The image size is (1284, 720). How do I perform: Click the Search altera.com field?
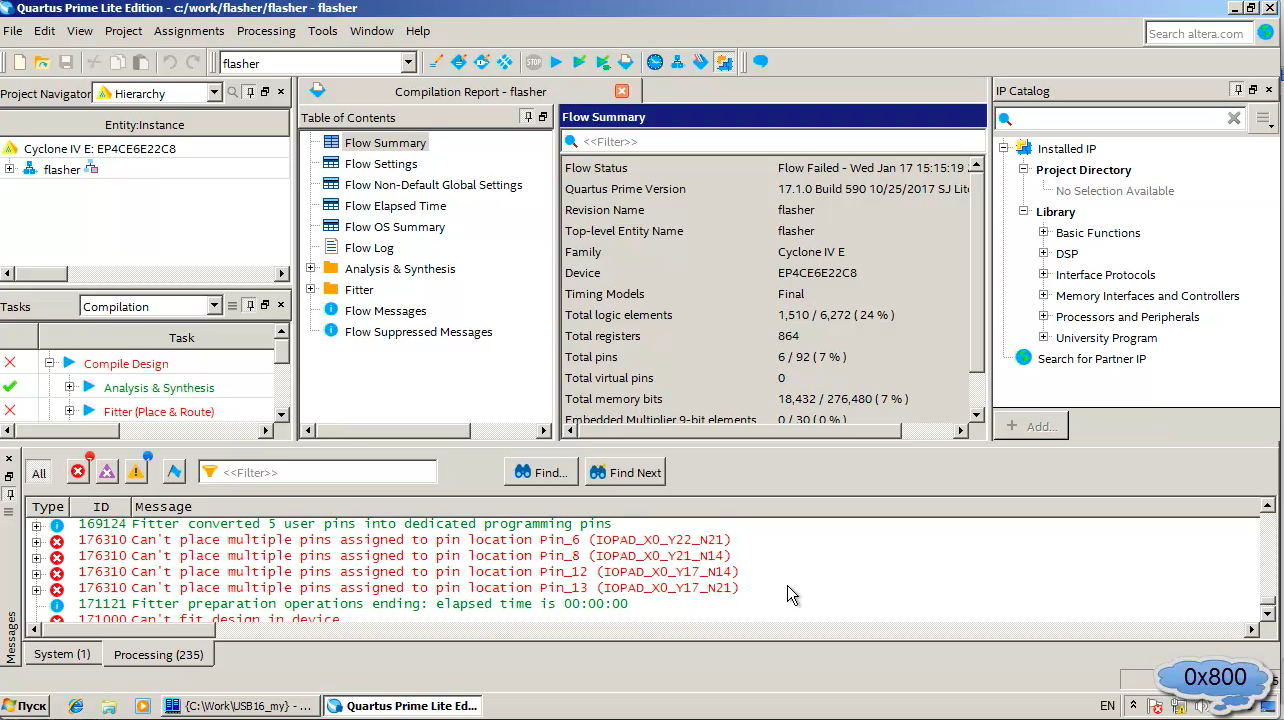tap(1198, 33)
